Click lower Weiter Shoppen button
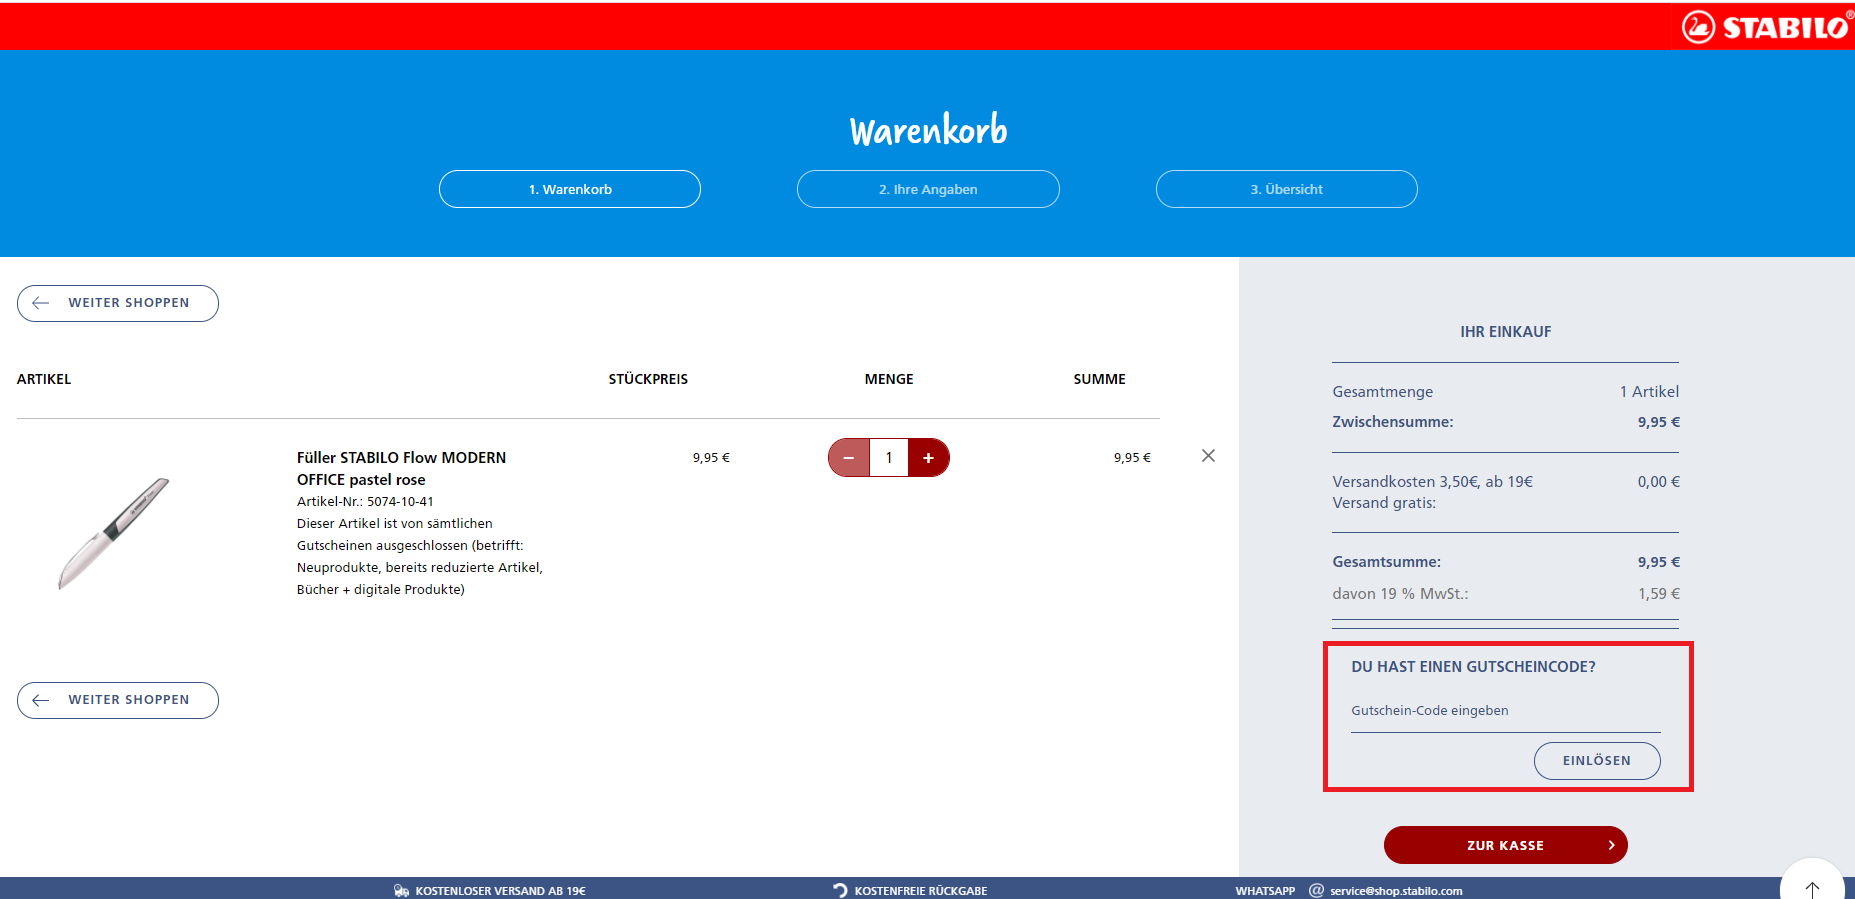This screenshot has height=899, width=1855. coord(118,700)
